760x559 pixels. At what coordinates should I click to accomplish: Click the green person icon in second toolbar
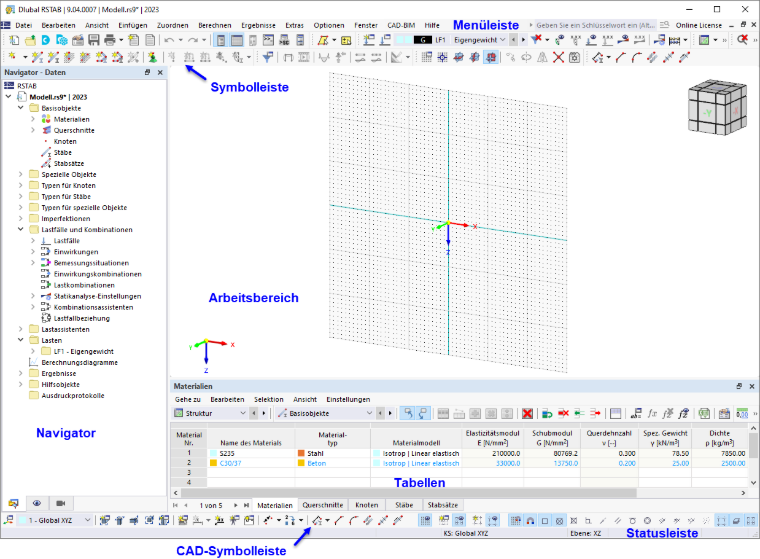(x=153, y=58)
